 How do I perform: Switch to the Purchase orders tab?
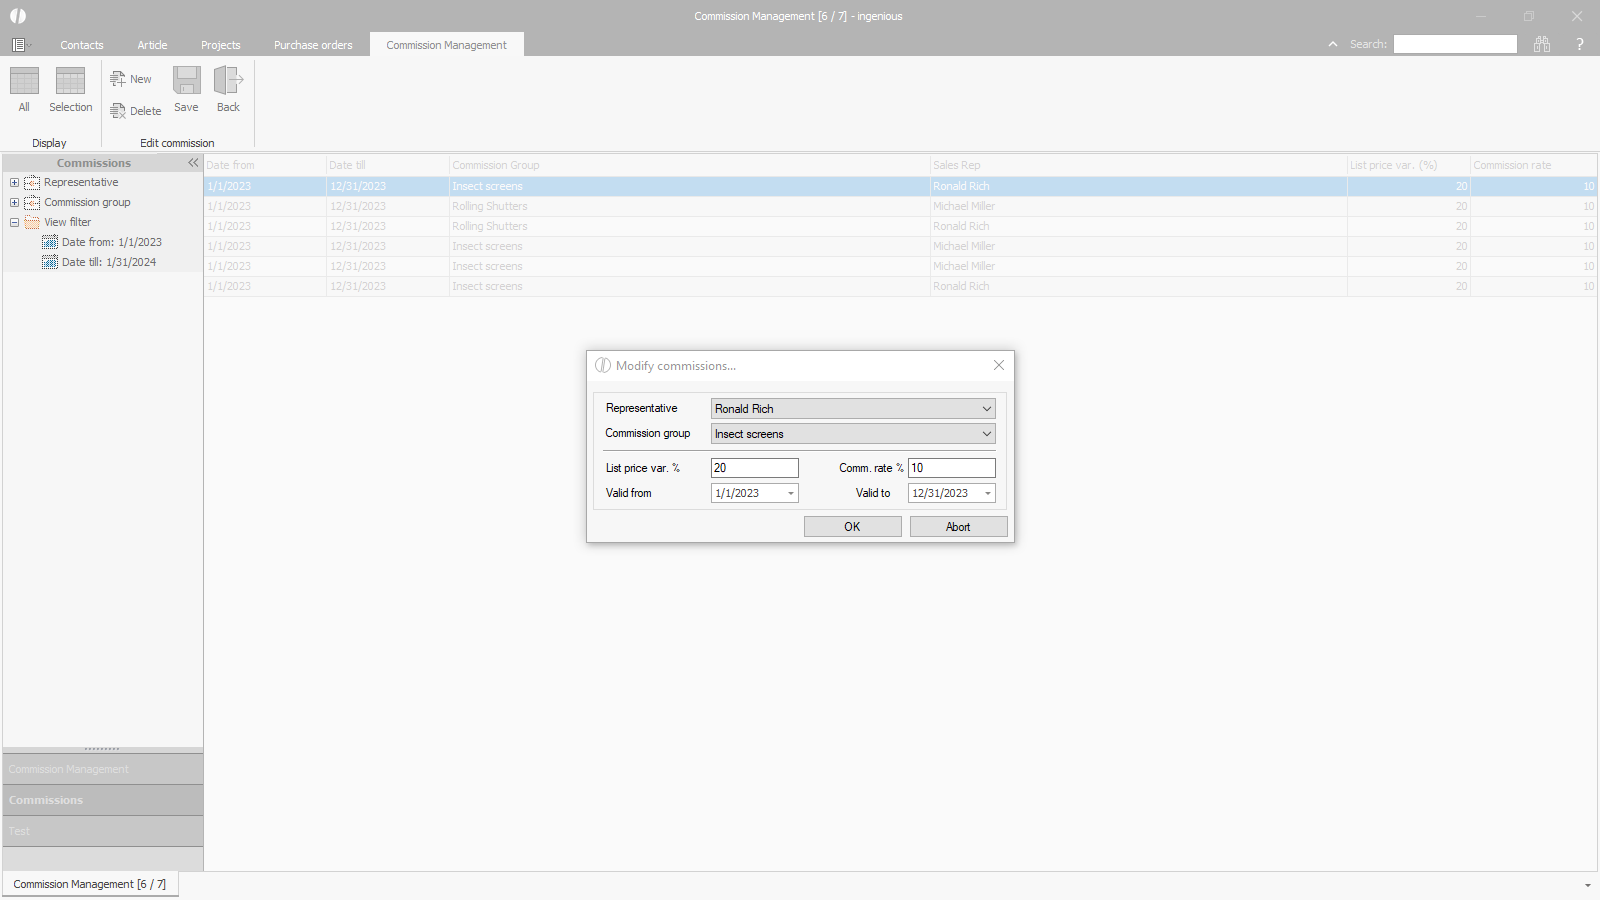point(313,45)
